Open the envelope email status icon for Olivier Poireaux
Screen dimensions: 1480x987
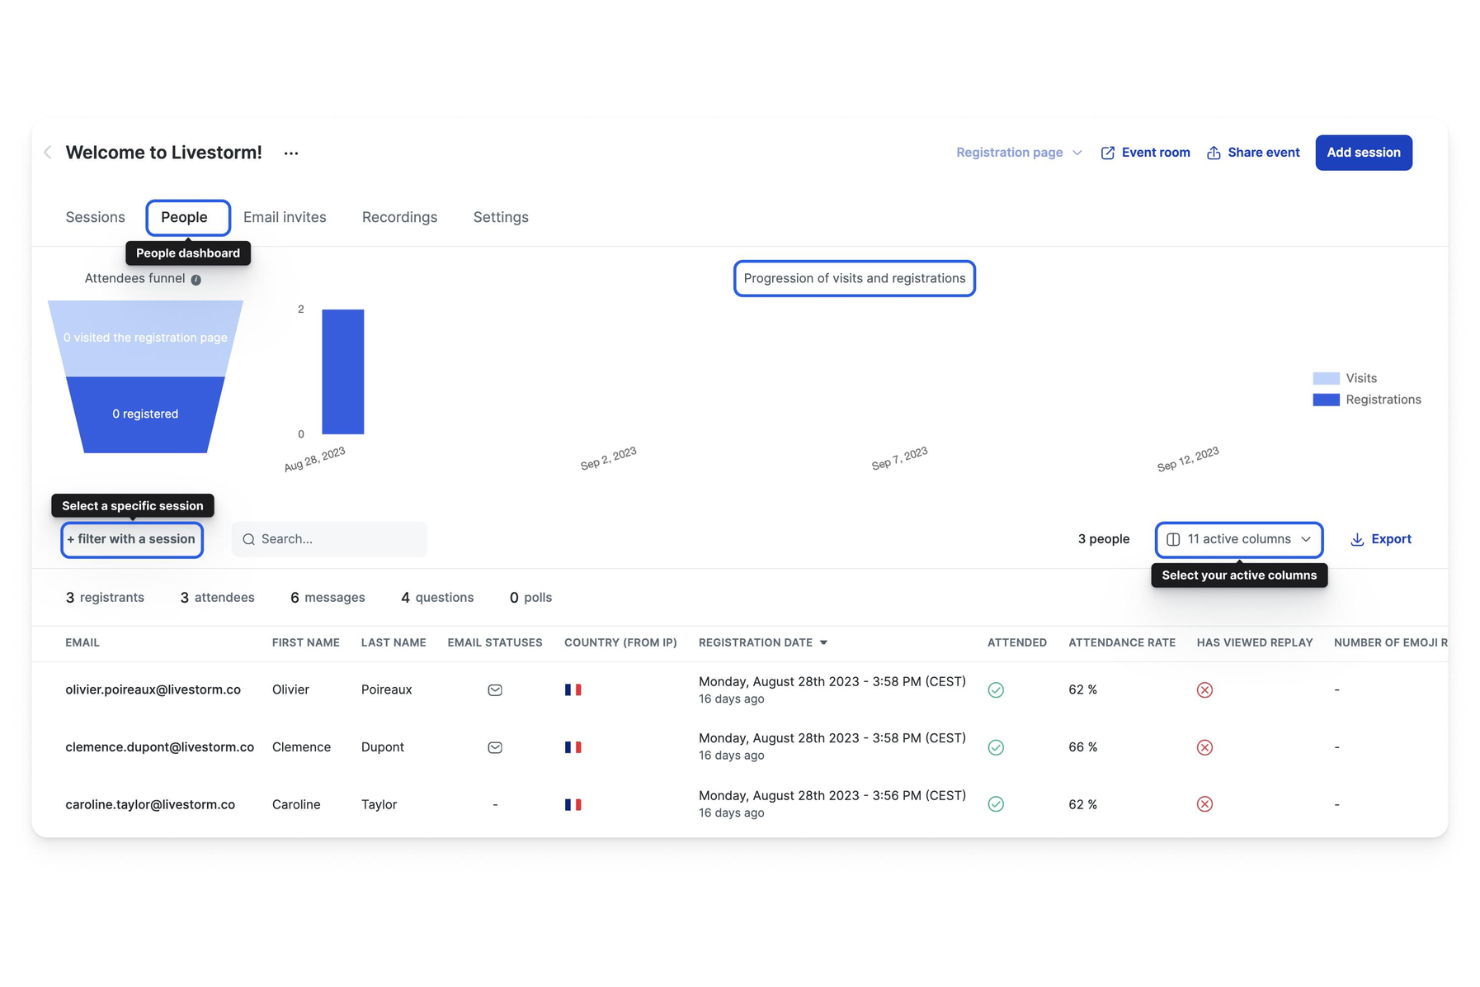point(495,689)
